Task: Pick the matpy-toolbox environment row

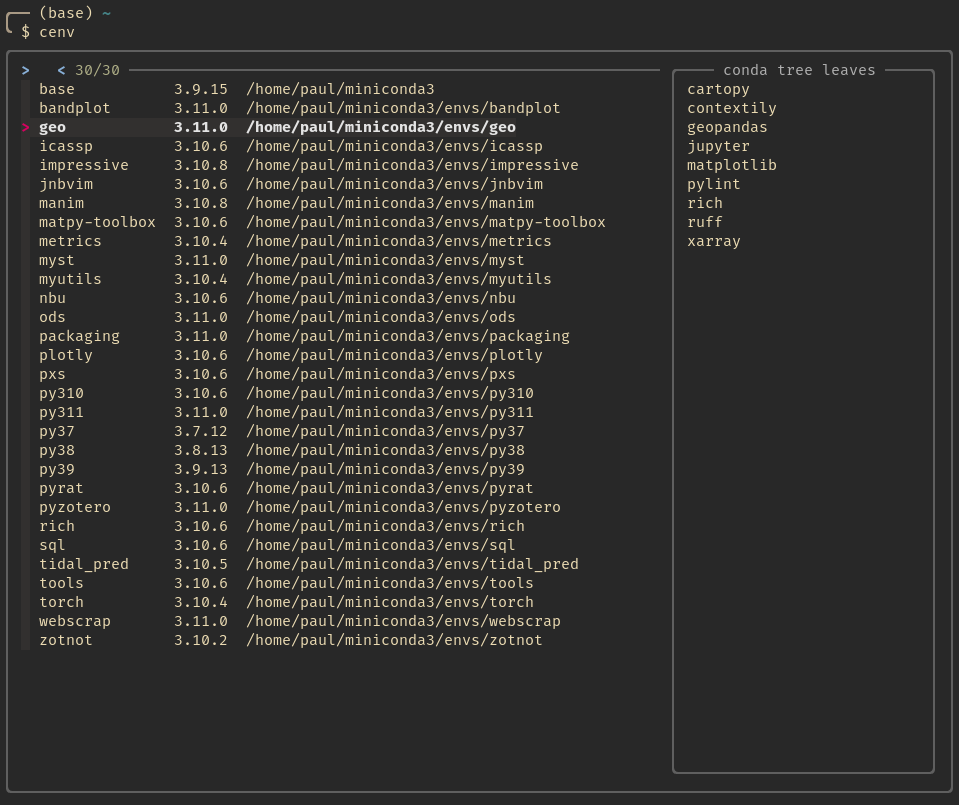Action: (97, 222)
